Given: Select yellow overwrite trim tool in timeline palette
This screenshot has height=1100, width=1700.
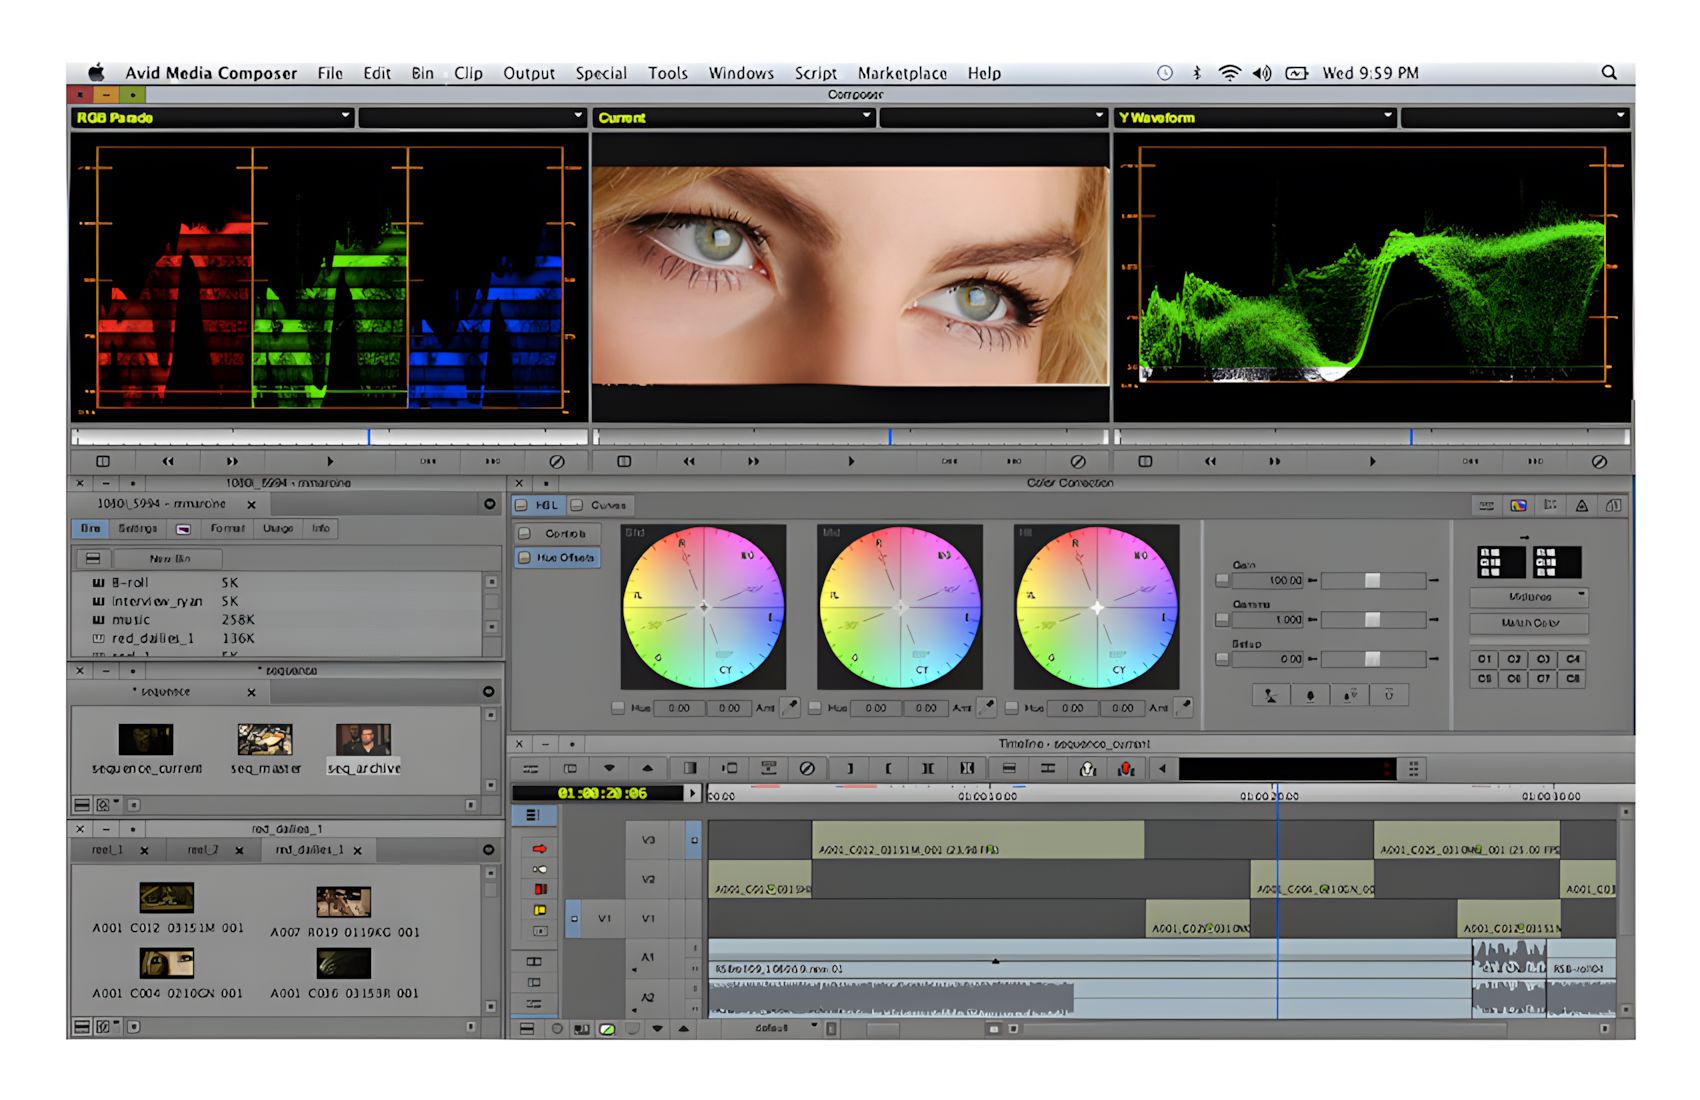Looking at the screenshot, I should coord(540,910).
